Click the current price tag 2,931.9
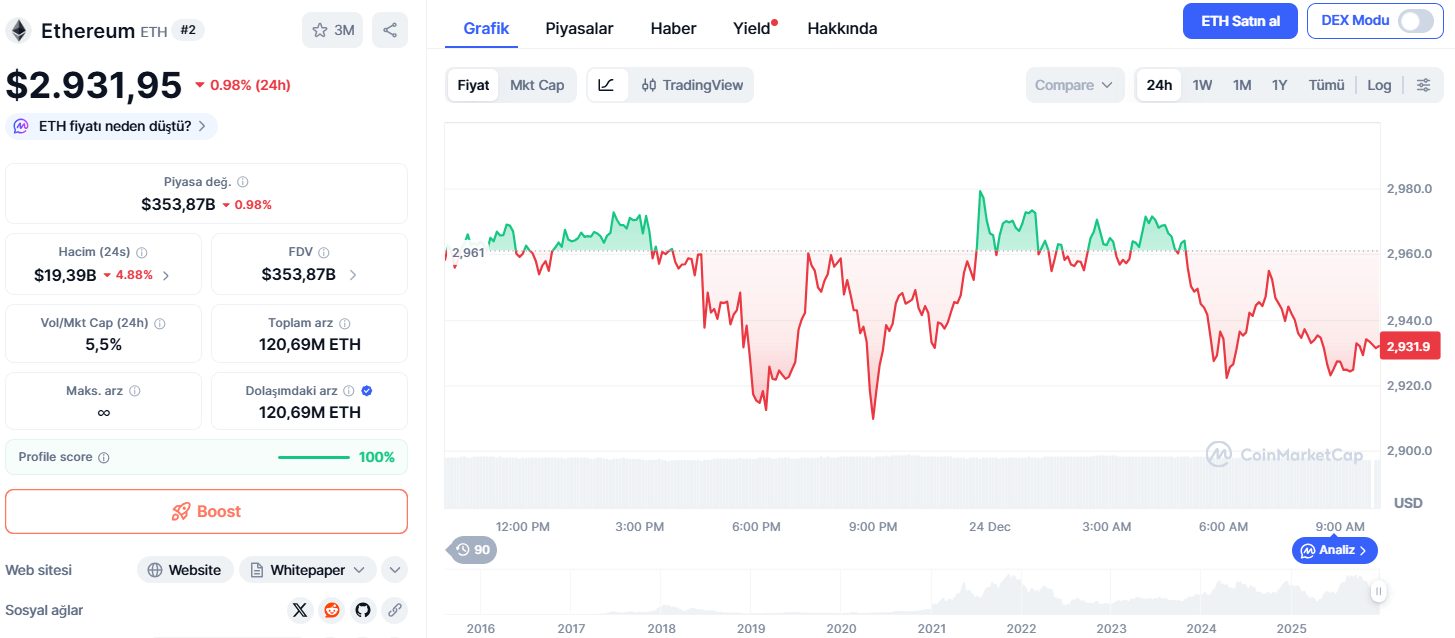Image resolution: width=1455 pixels, height=638 pixels. pos(1409,346)
